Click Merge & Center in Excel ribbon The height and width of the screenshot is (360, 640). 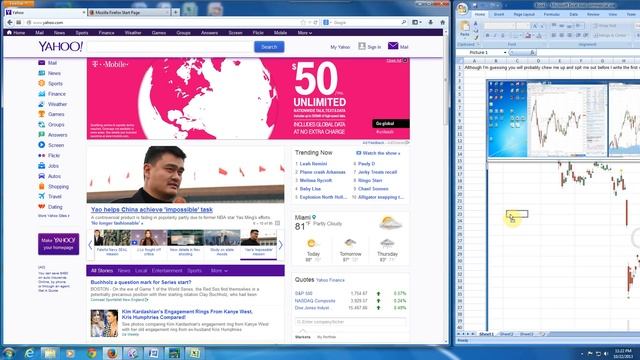click(611, 36)
